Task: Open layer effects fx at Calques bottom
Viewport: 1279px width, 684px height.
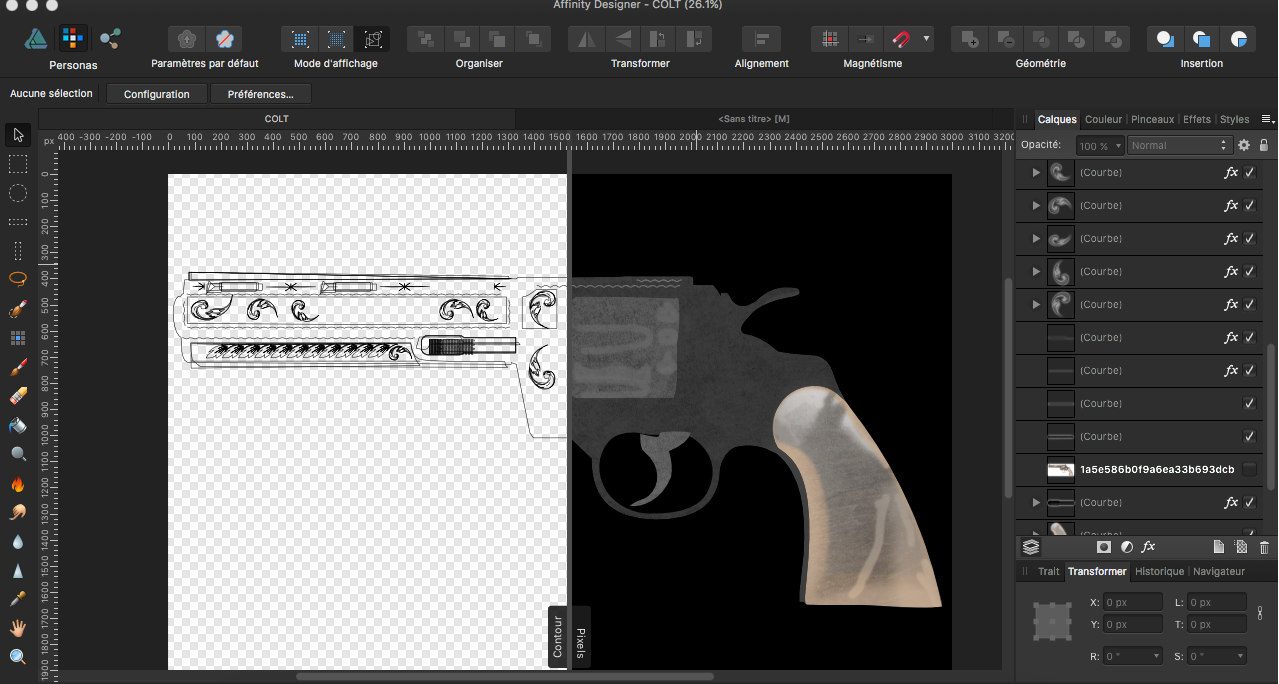Action: [1149, 547]
